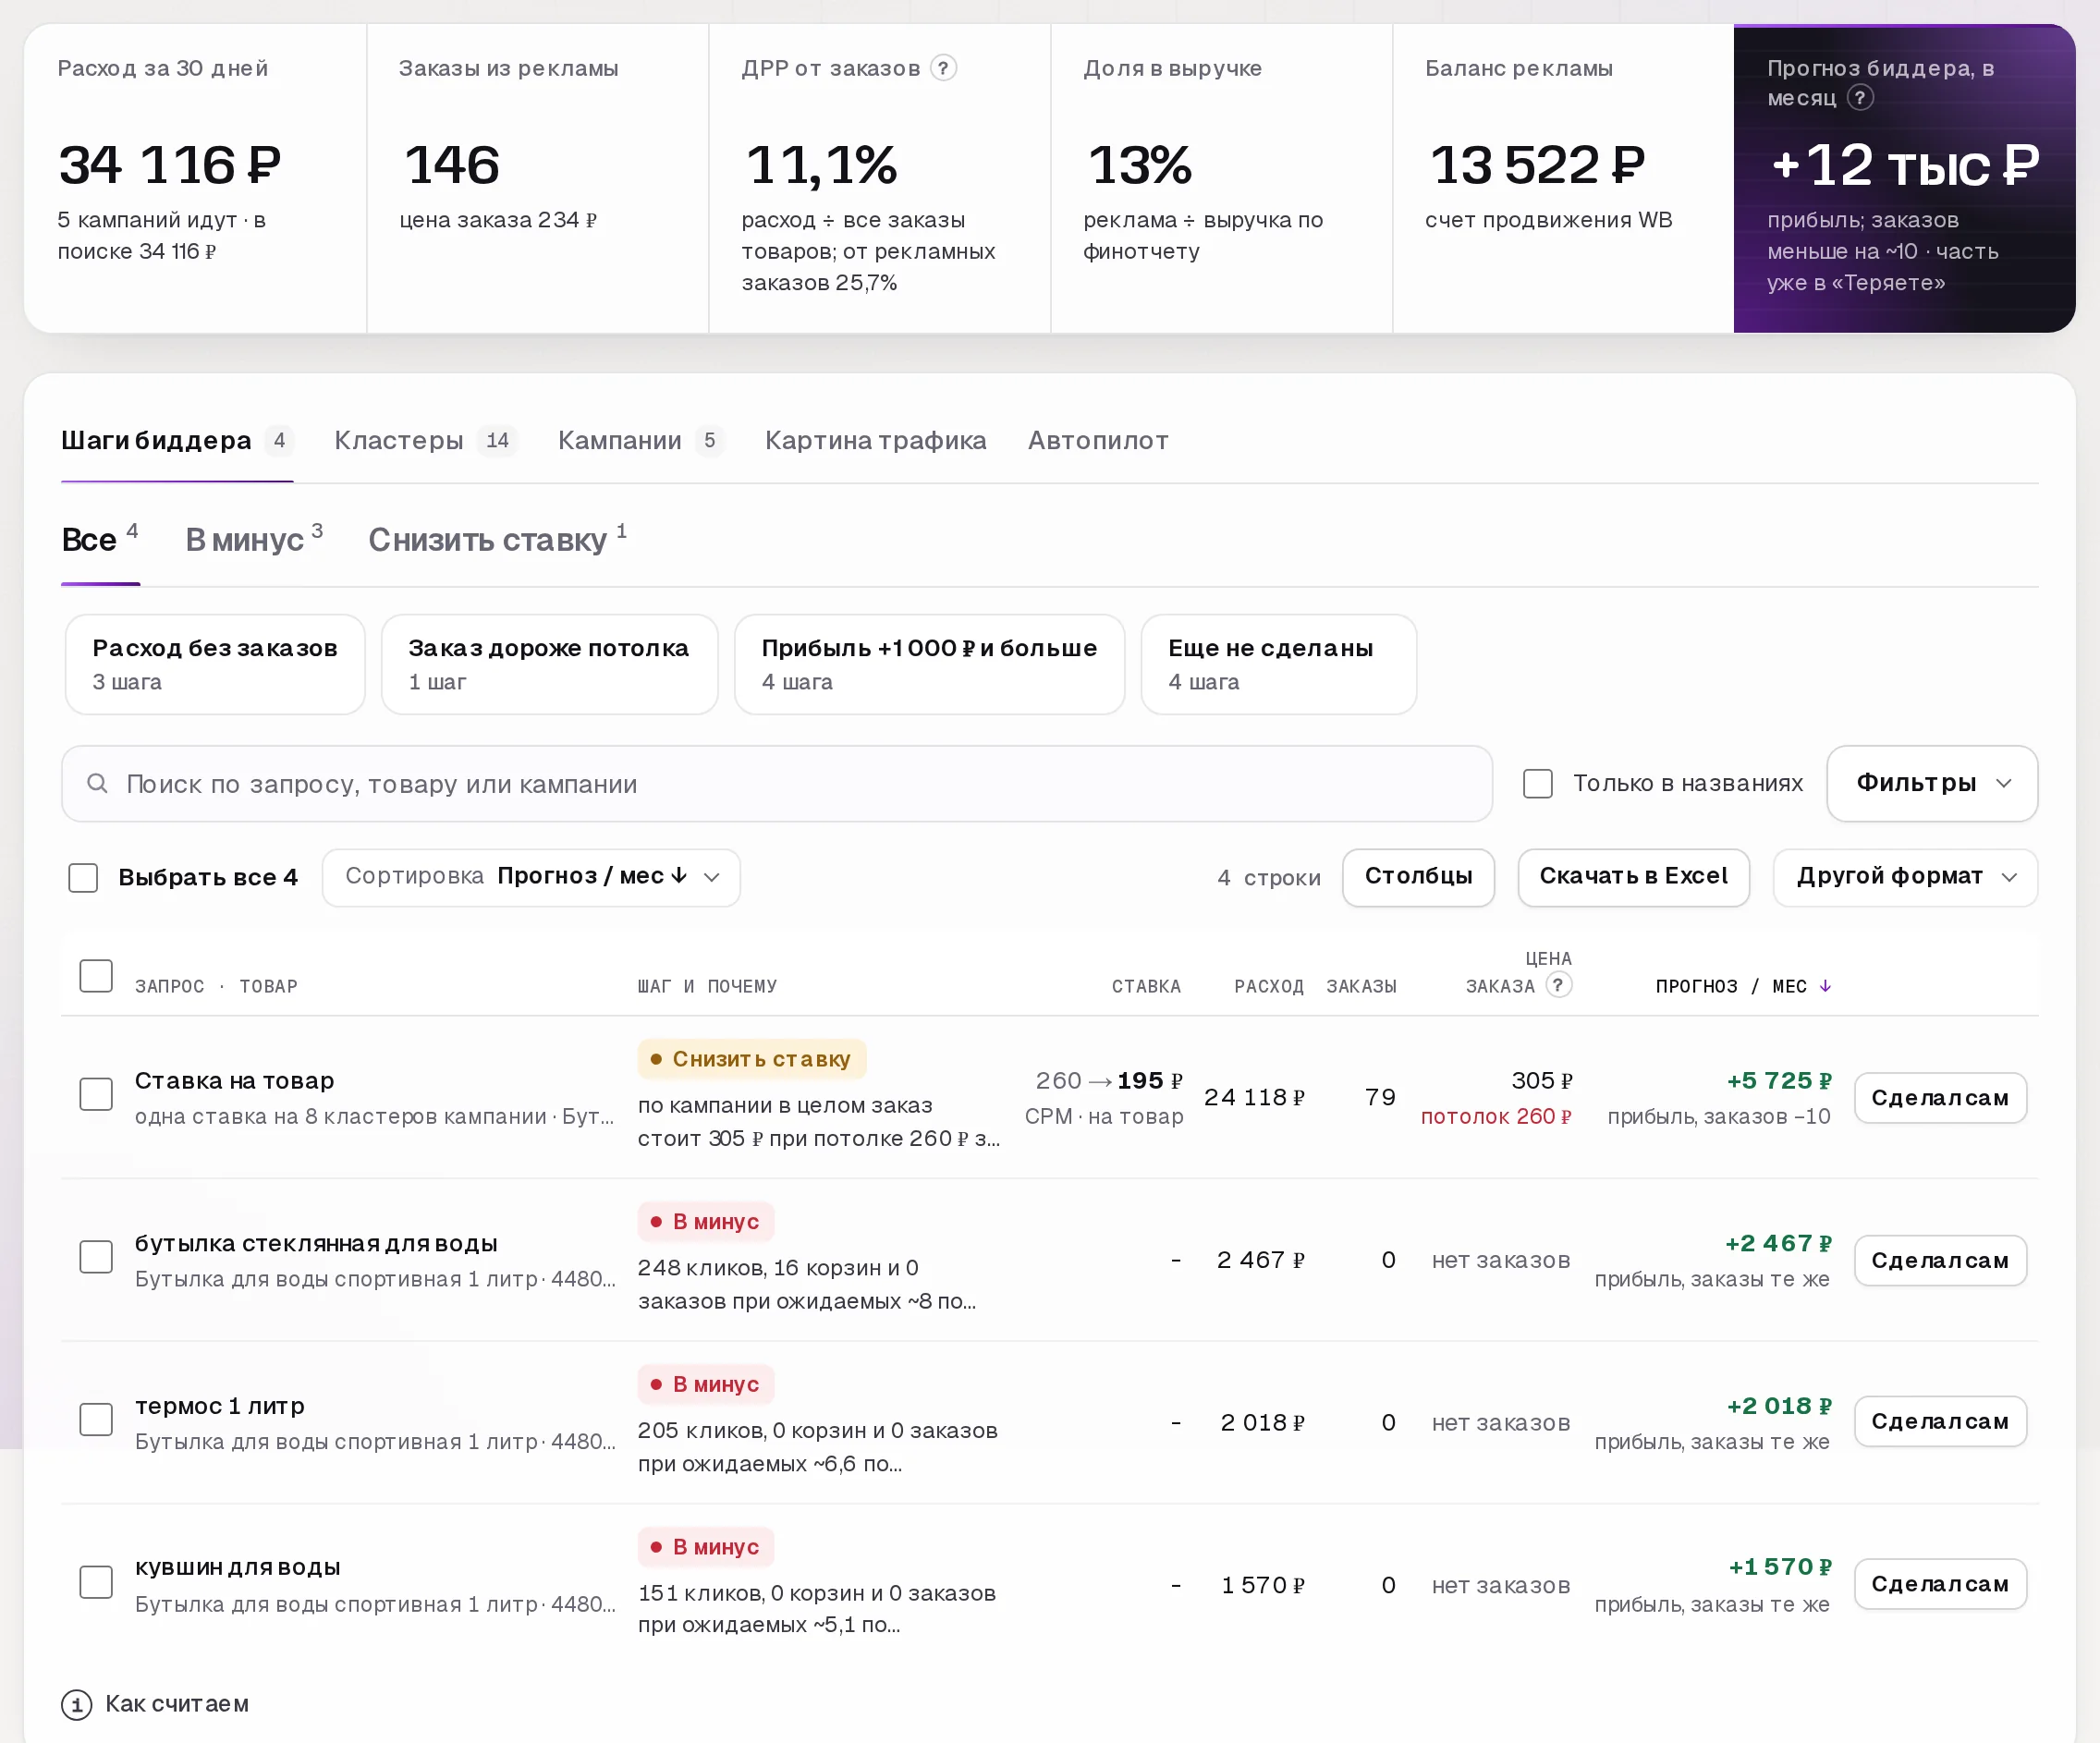Click Сделал сам for бутылка стеклянная для воды
2100x1743 pixels.
(1940, 1261)
